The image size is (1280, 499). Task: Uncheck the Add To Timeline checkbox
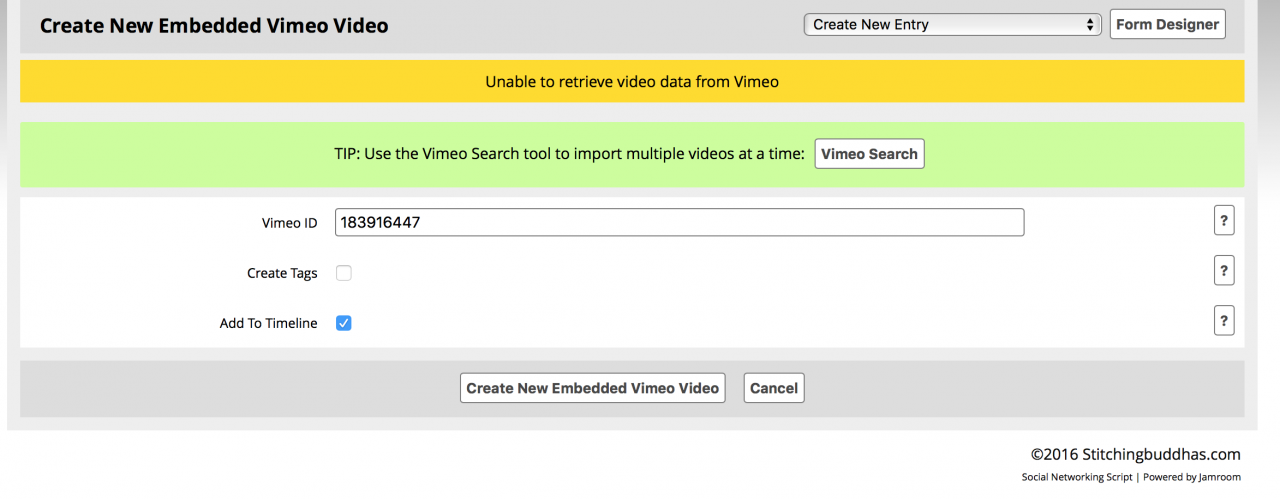(344, 323)
